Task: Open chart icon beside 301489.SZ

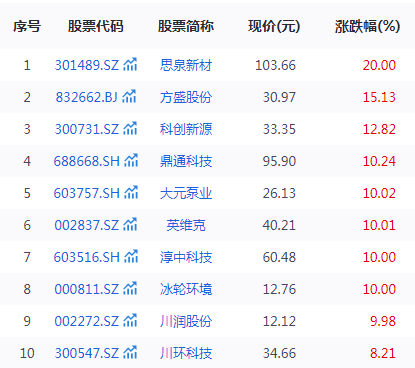Action: [130, 64]
